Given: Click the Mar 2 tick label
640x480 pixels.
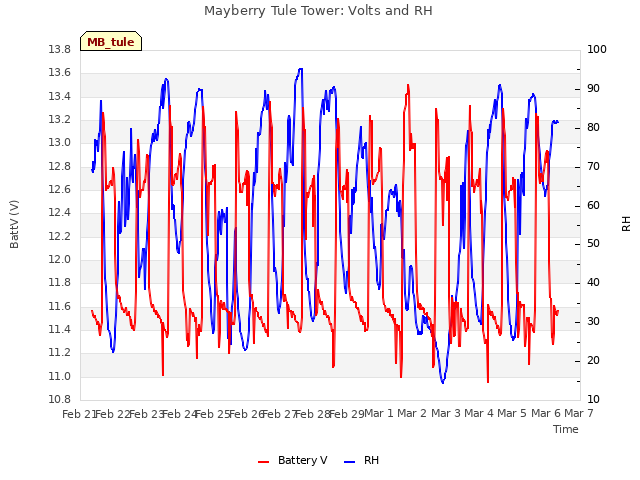Looking at the screenshot, I should click(412, 413).
